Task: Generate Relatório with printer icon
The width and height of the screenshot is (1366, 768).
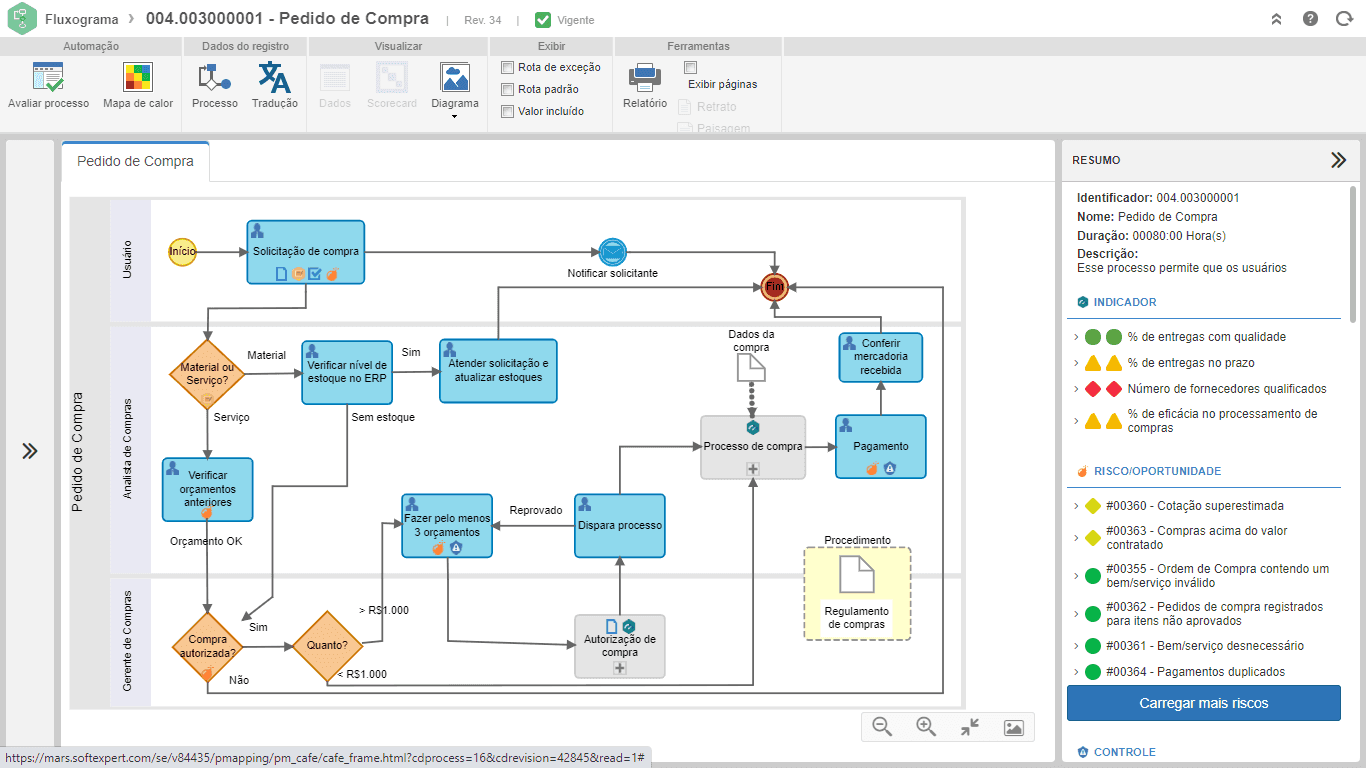Action: [645, 86]
